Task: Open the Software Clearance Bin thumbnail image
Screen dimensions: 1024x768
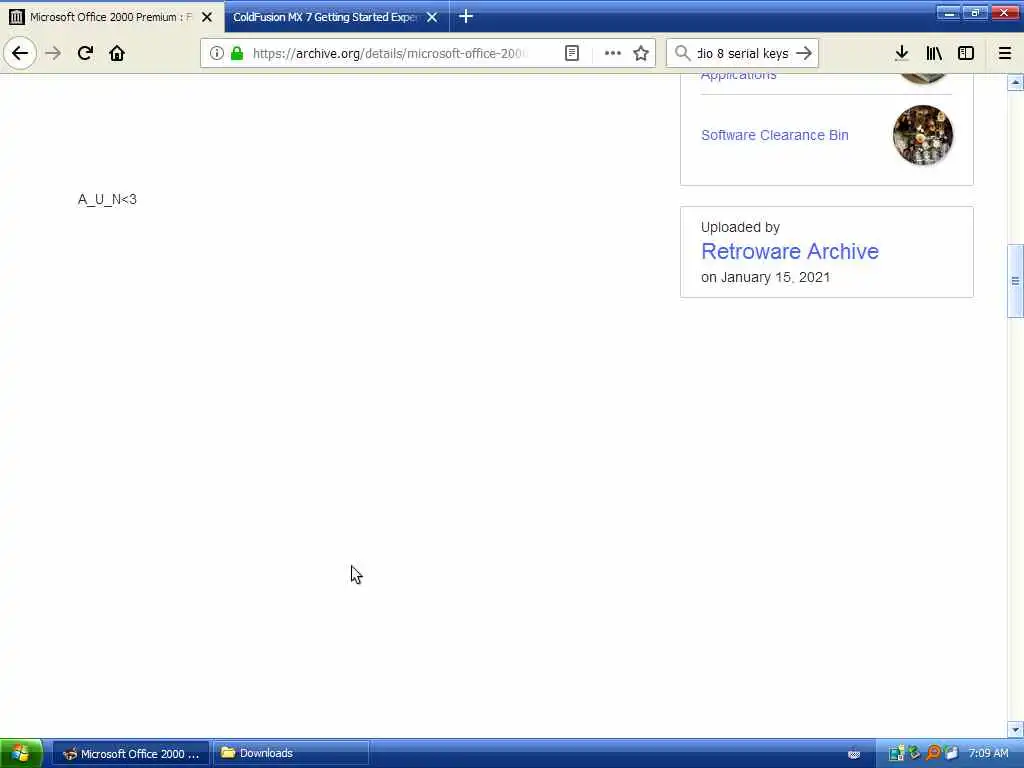Action: pyautogui.click(x=923, y=135)
